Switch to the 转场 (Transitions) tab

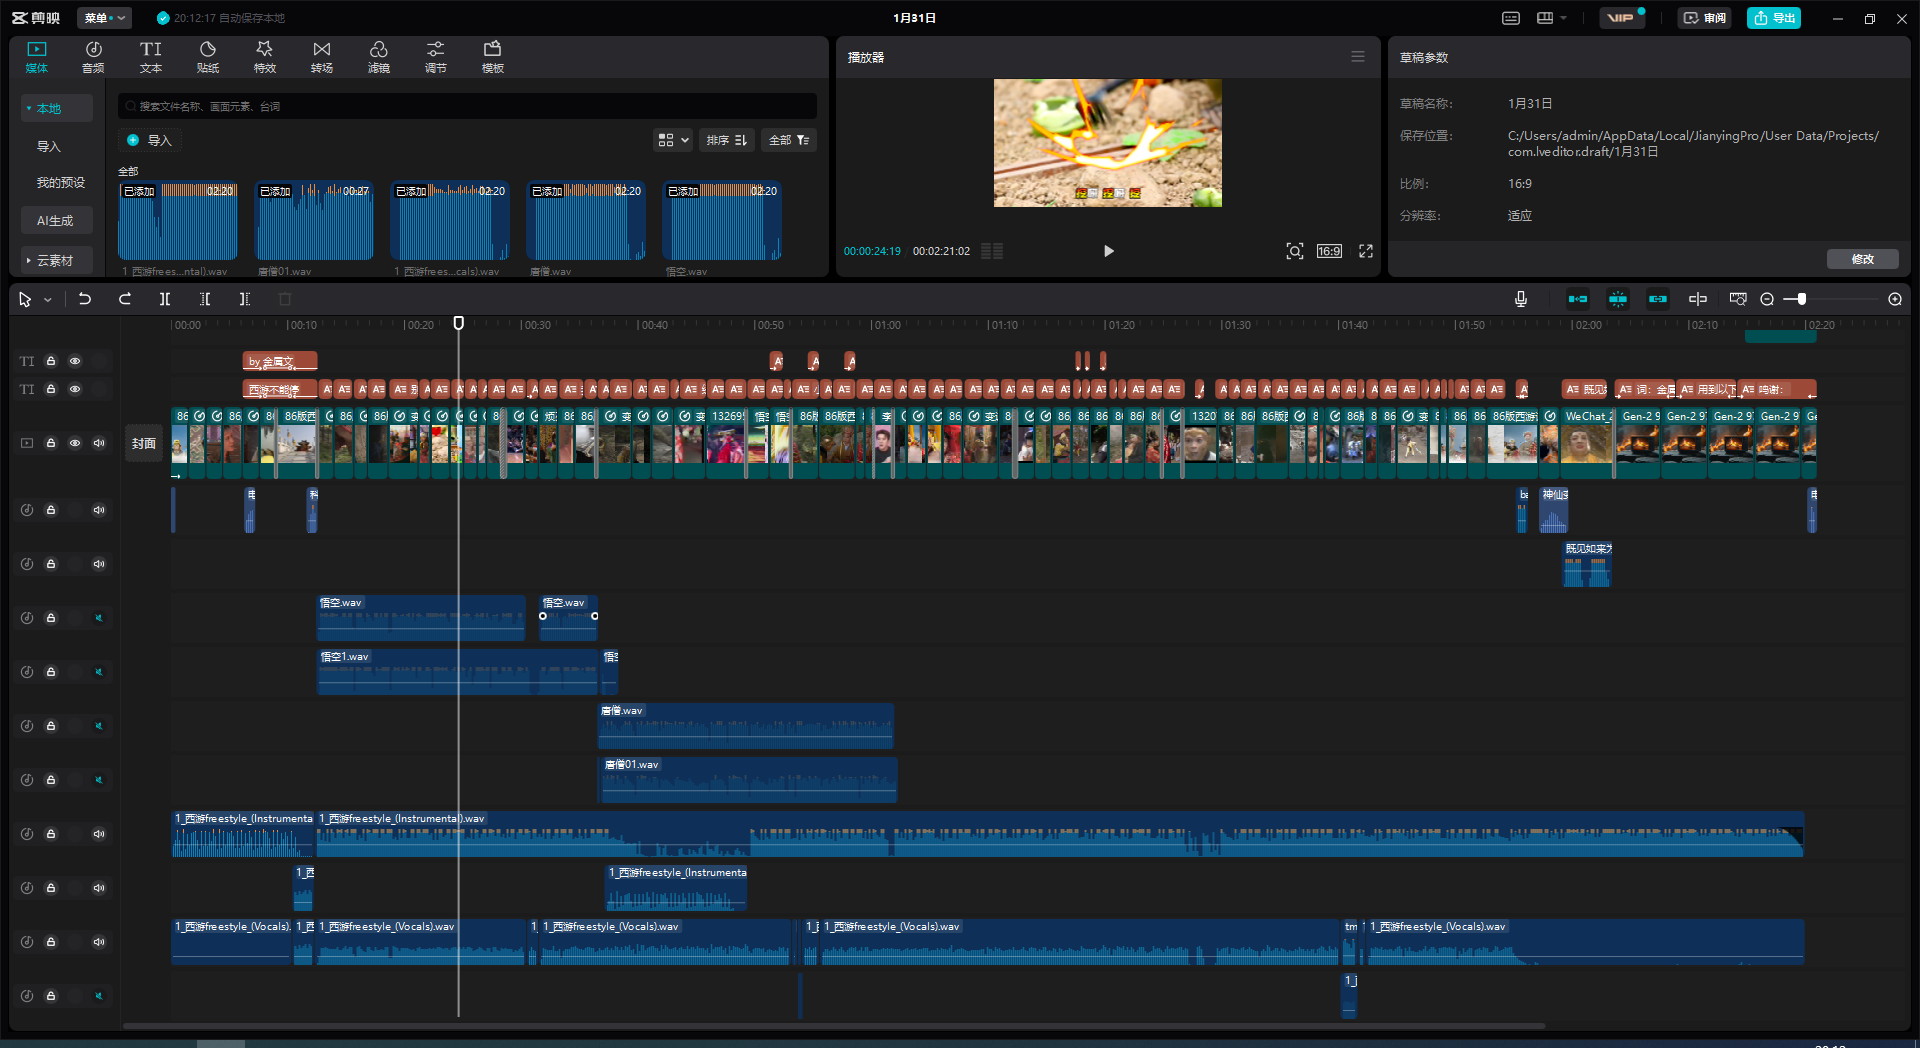321,57
